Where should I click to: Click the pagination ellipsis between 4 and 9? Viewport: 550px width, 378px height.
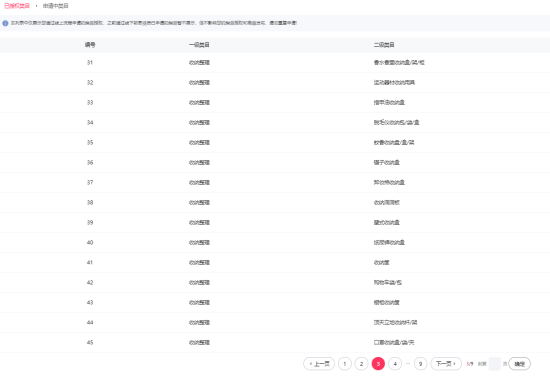408,364
